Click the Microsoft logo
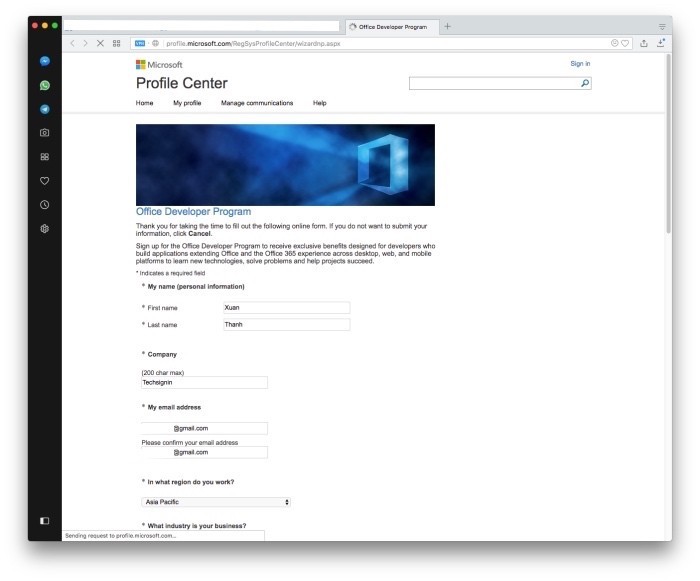This screenshot has width=700, height=581. (159, 65)
